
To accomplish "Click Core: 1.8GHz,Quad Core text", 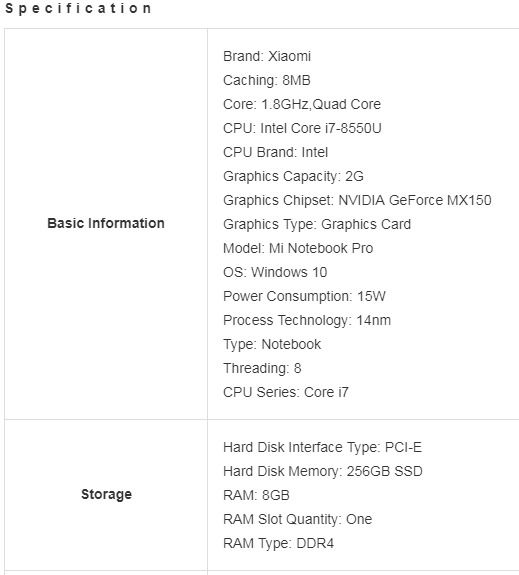I will coord(302,104).
